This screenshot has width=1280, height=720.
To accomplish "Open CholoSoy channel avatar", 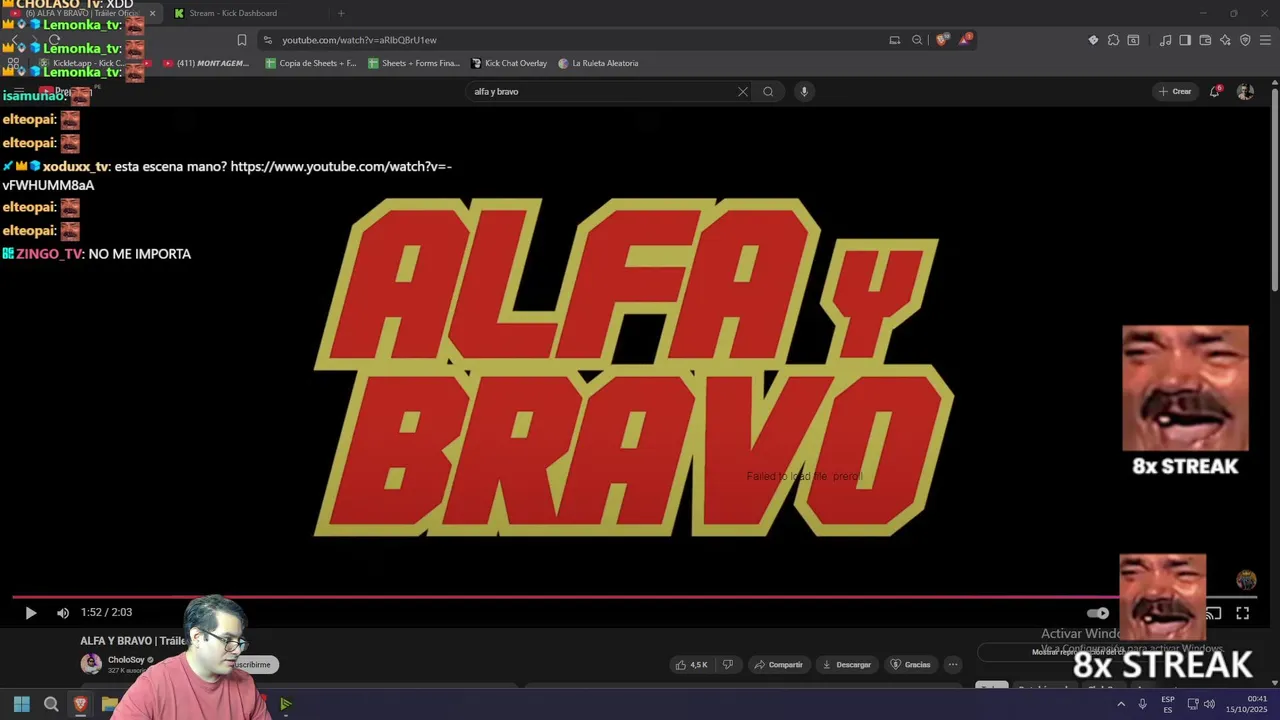I will point(91,664).
